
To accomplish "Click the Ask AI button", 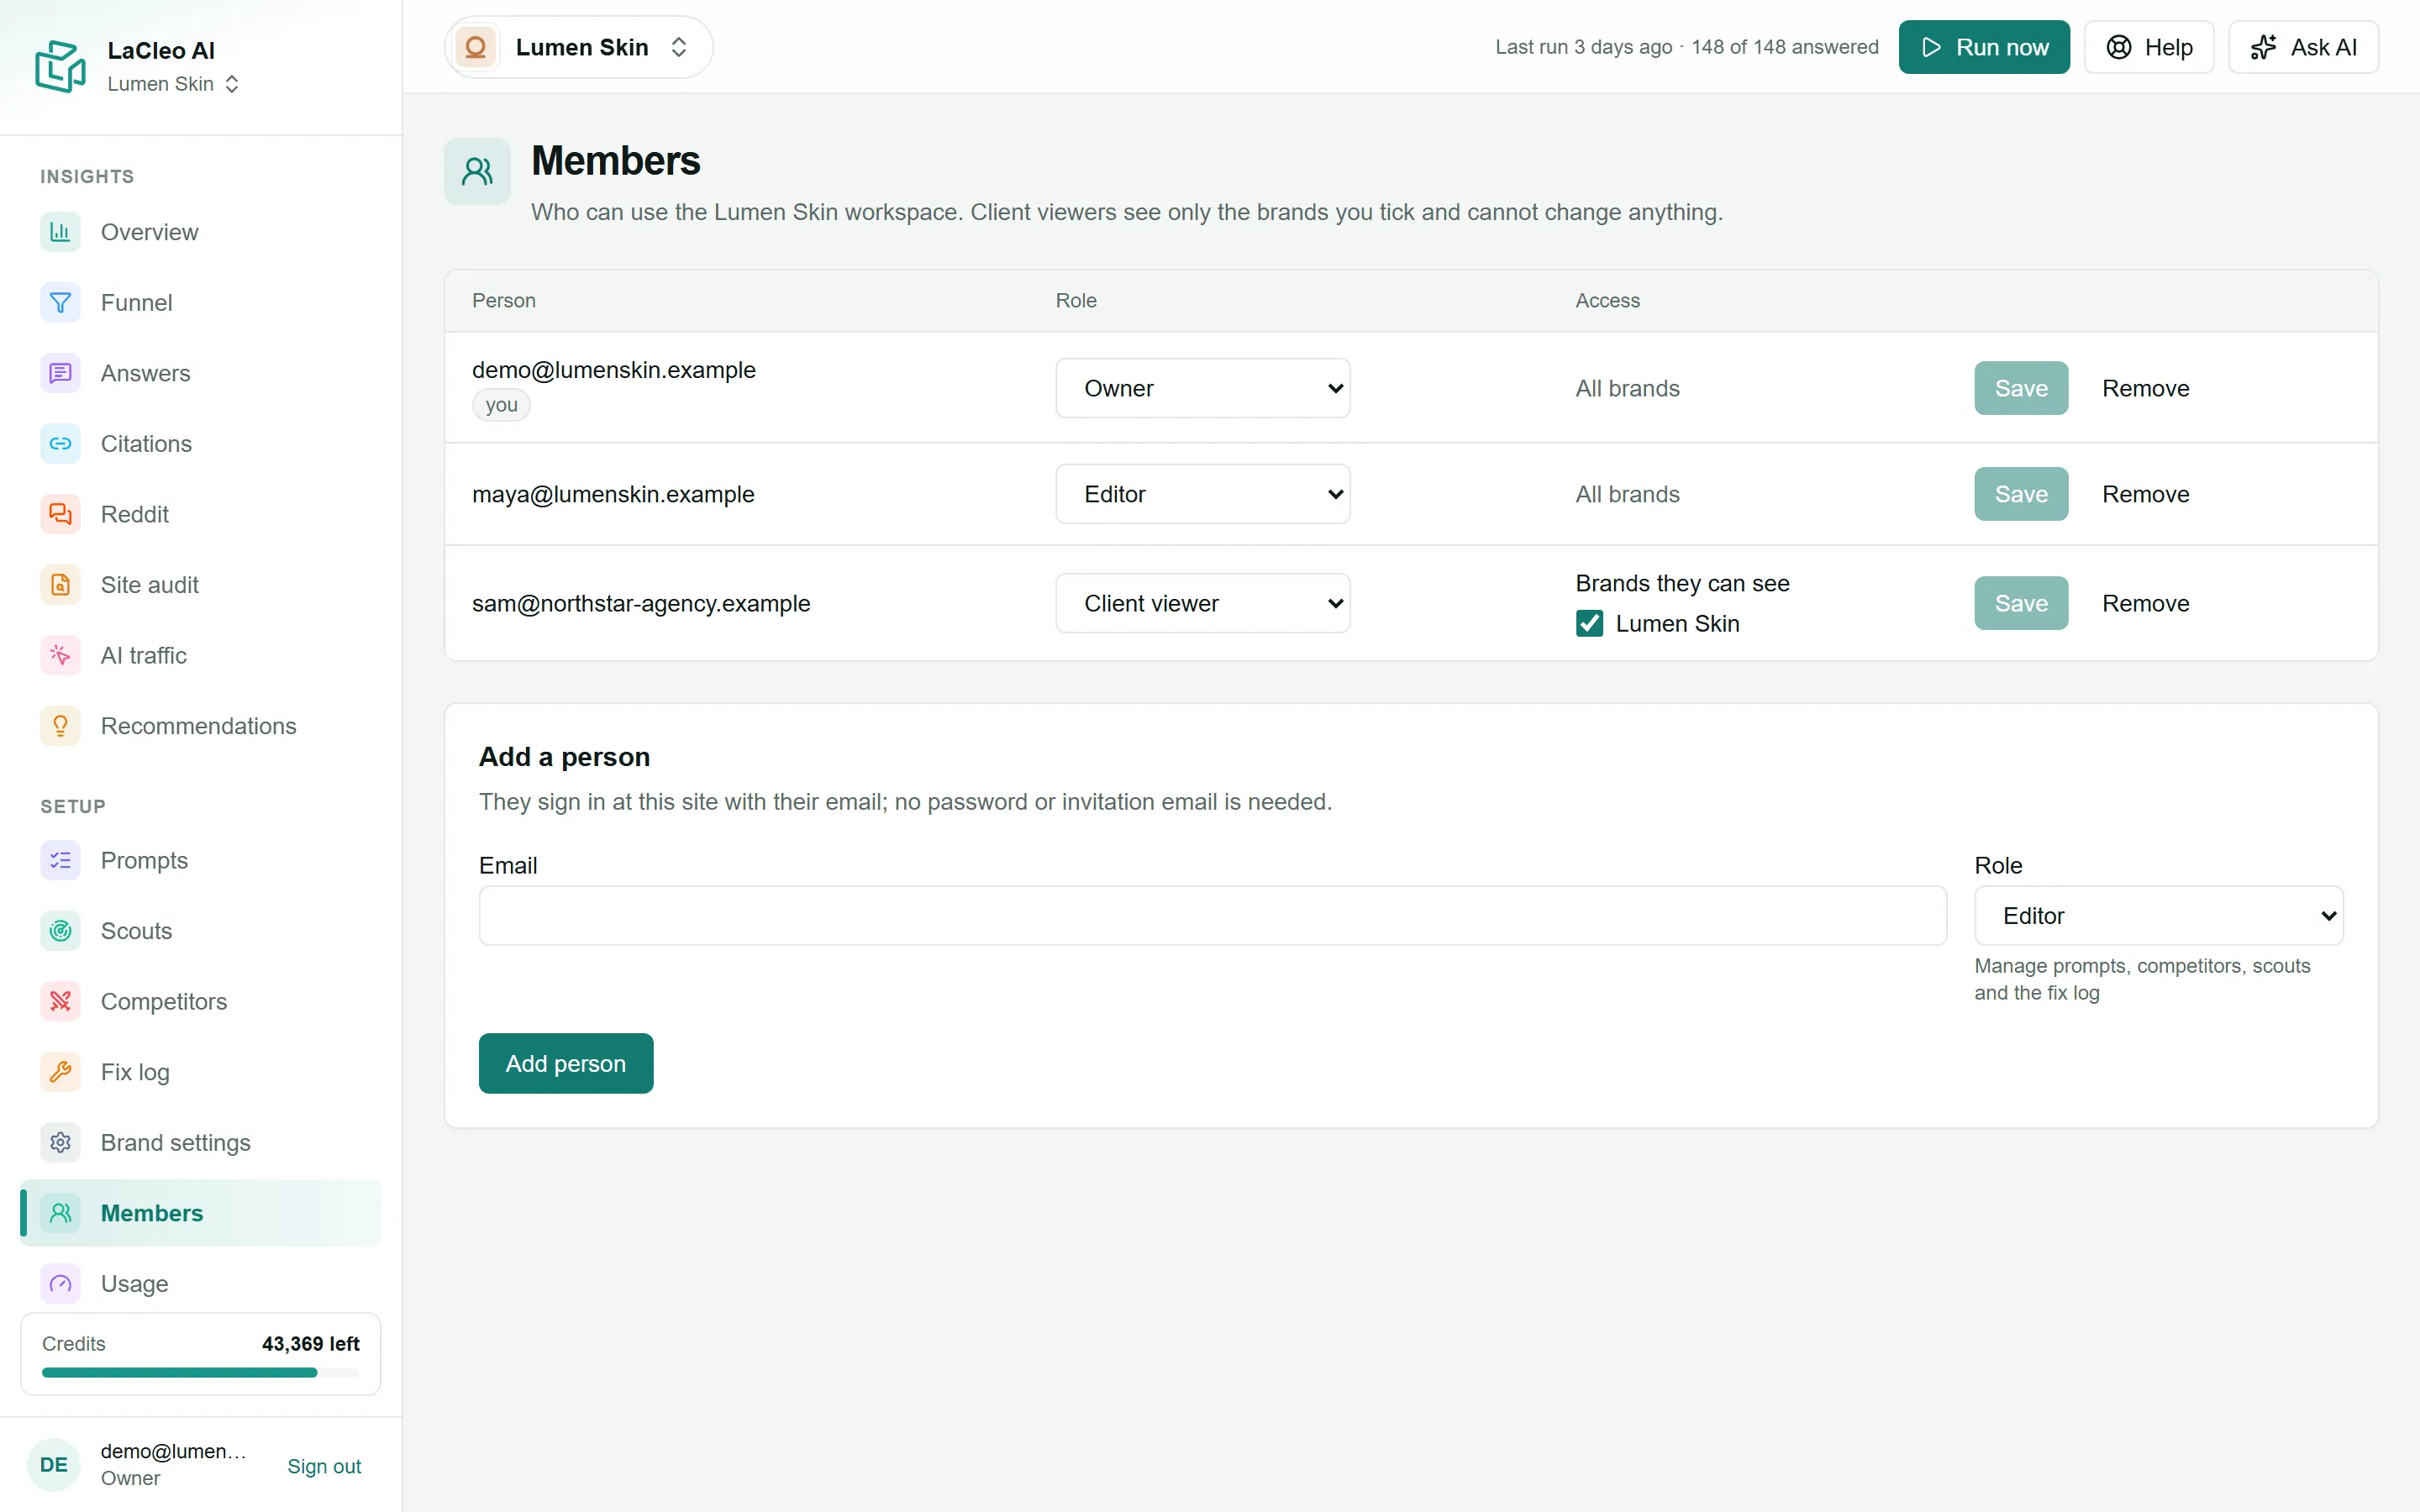I will pos(2303,47).
